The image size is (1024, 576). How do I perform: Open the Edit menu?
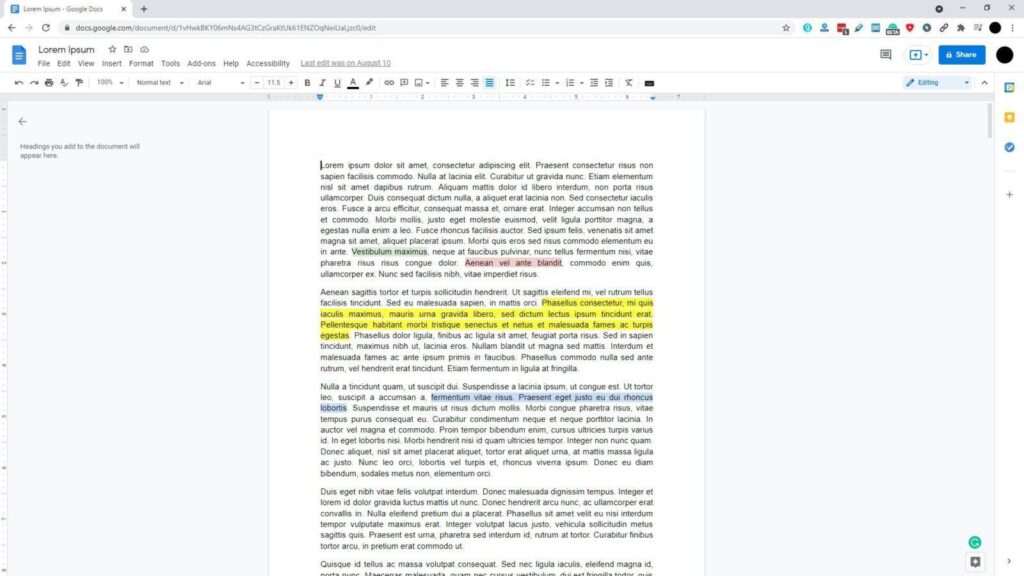coord(63,63)
